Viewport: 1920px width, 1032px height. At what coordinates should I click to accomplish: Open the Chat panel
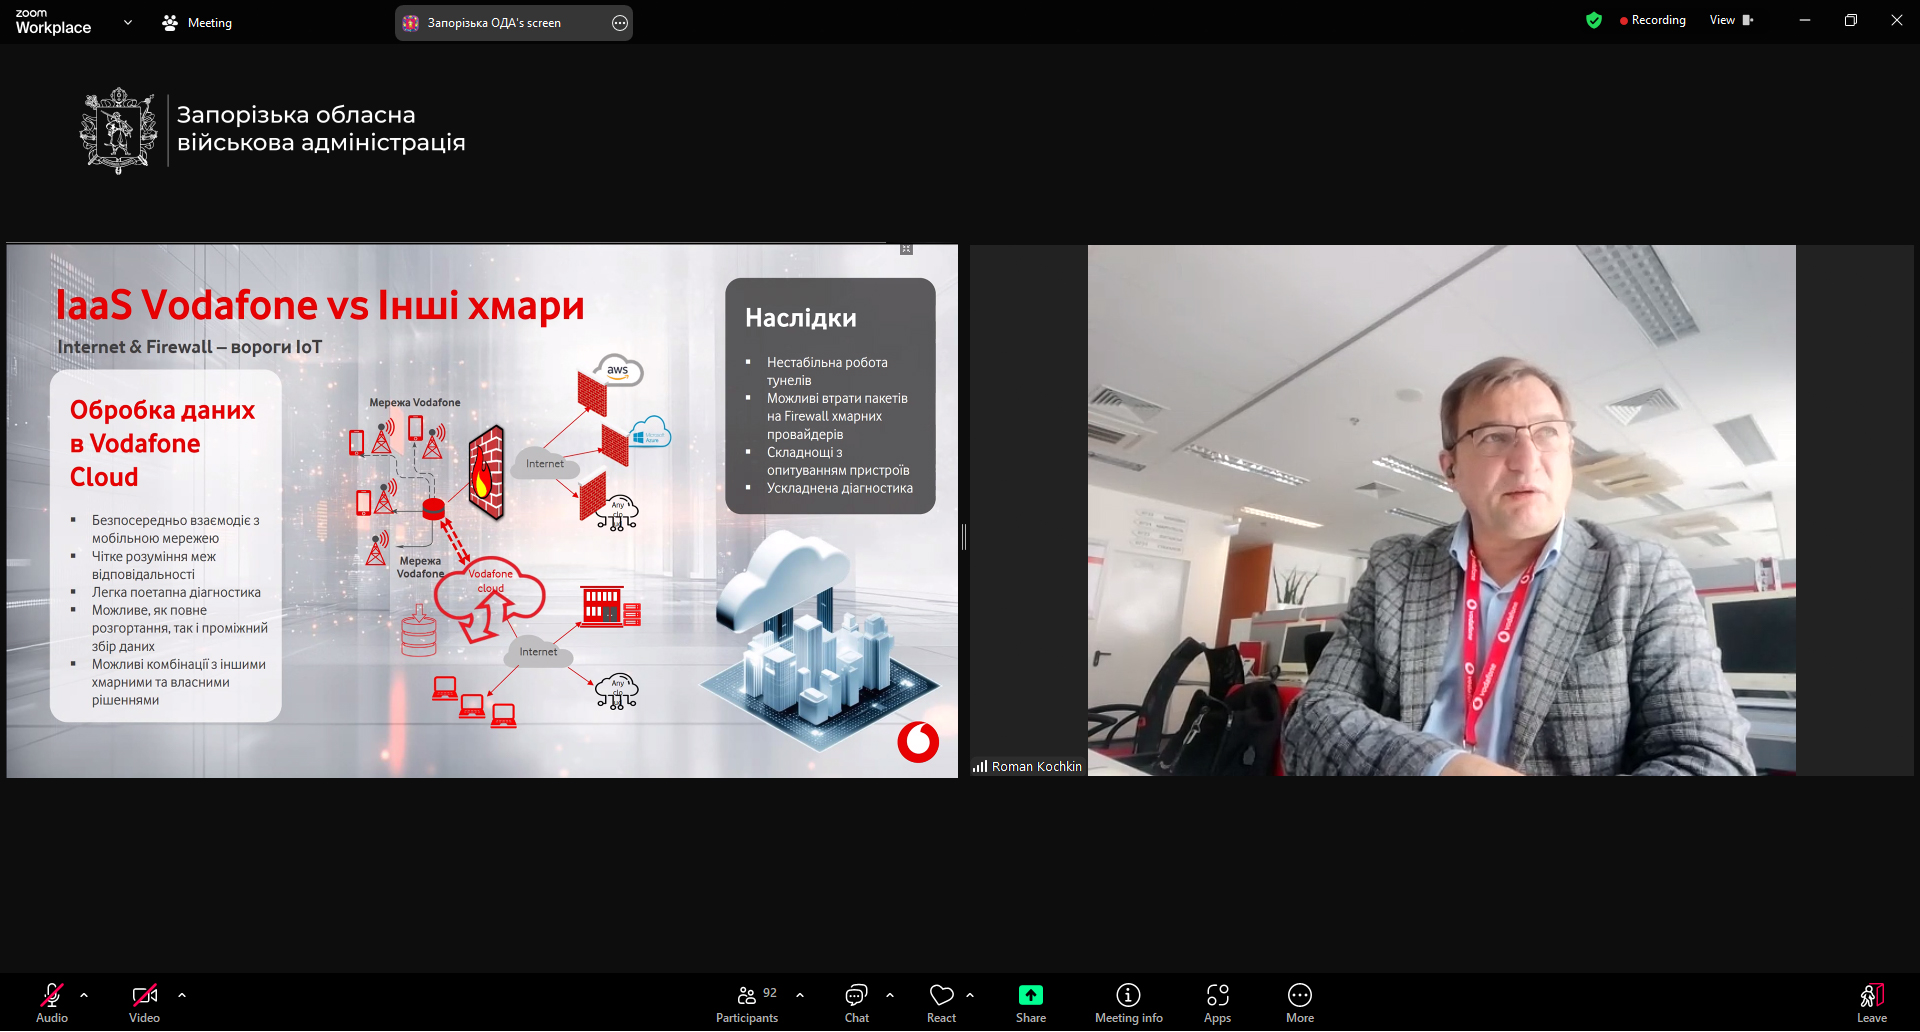click(857, 1002)
